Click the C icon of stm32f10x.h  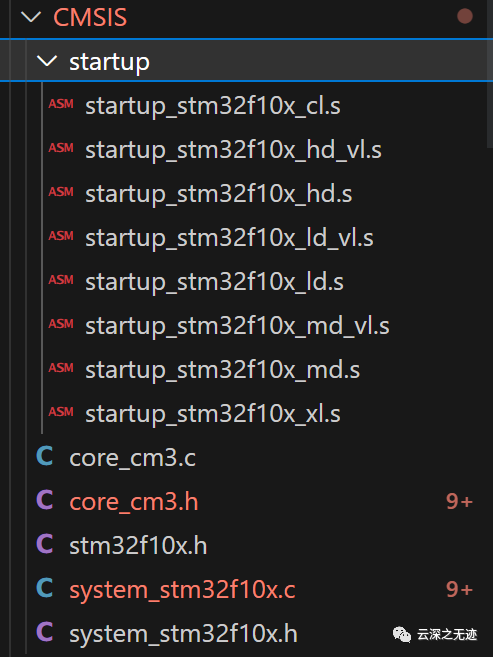click(45, 544)
